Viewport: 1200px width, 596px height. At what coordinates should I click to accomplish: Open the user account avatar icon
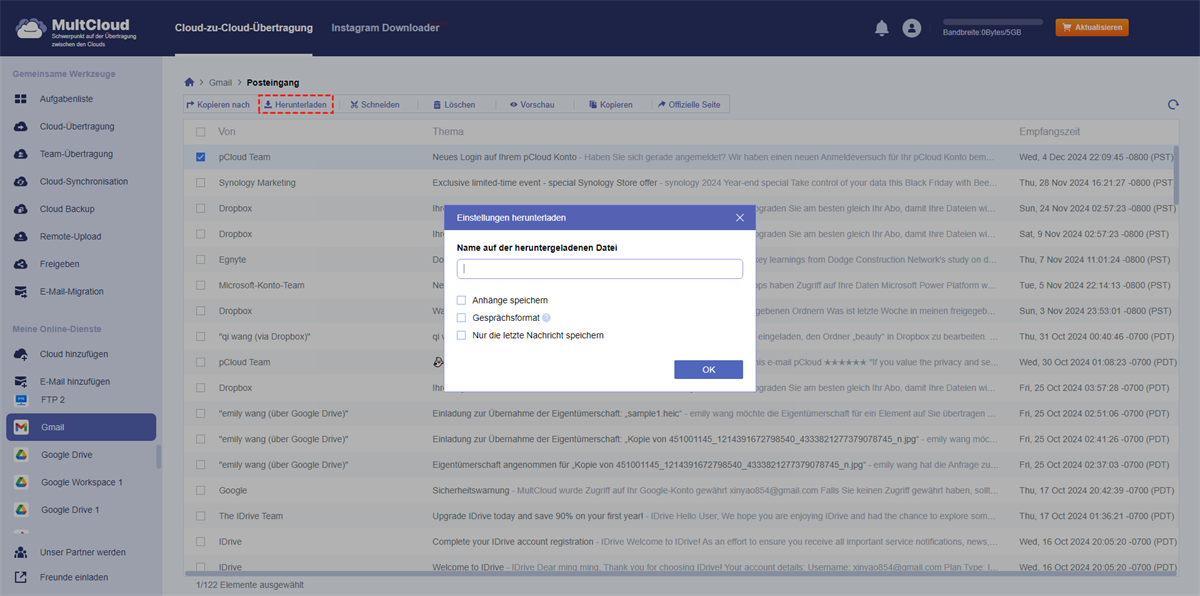[911, 29]
